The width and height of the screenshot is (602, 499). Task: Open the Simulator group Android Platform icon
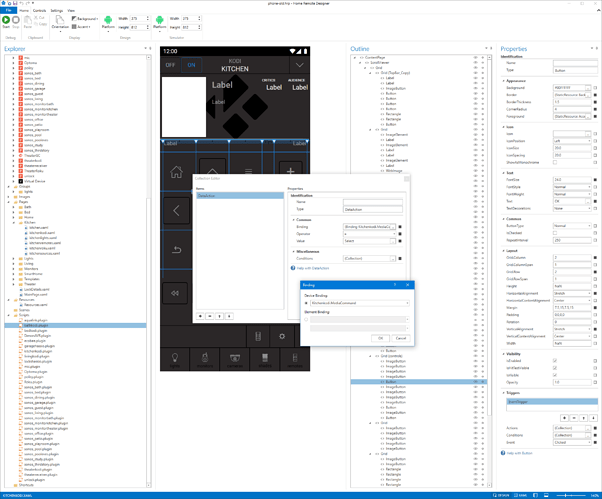(x=160, y=20)
